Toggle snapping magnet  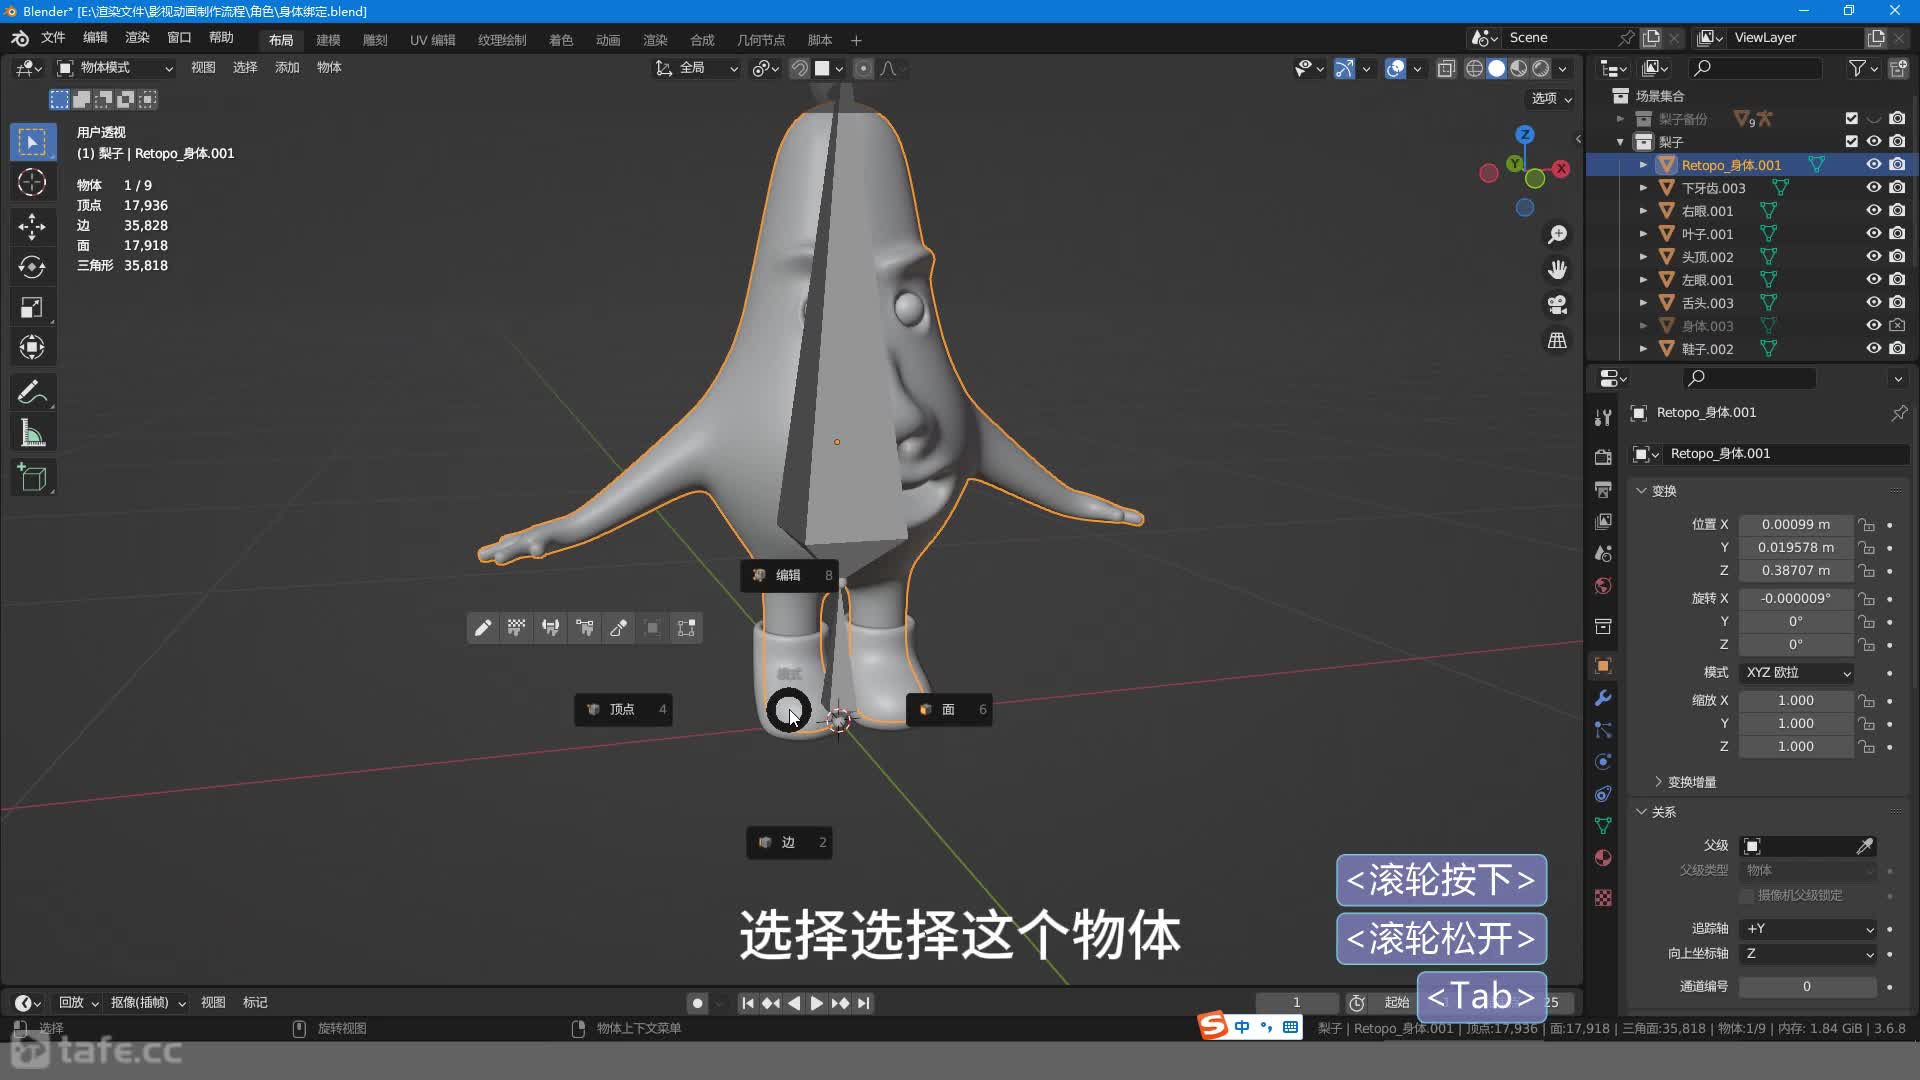(799, 68)
